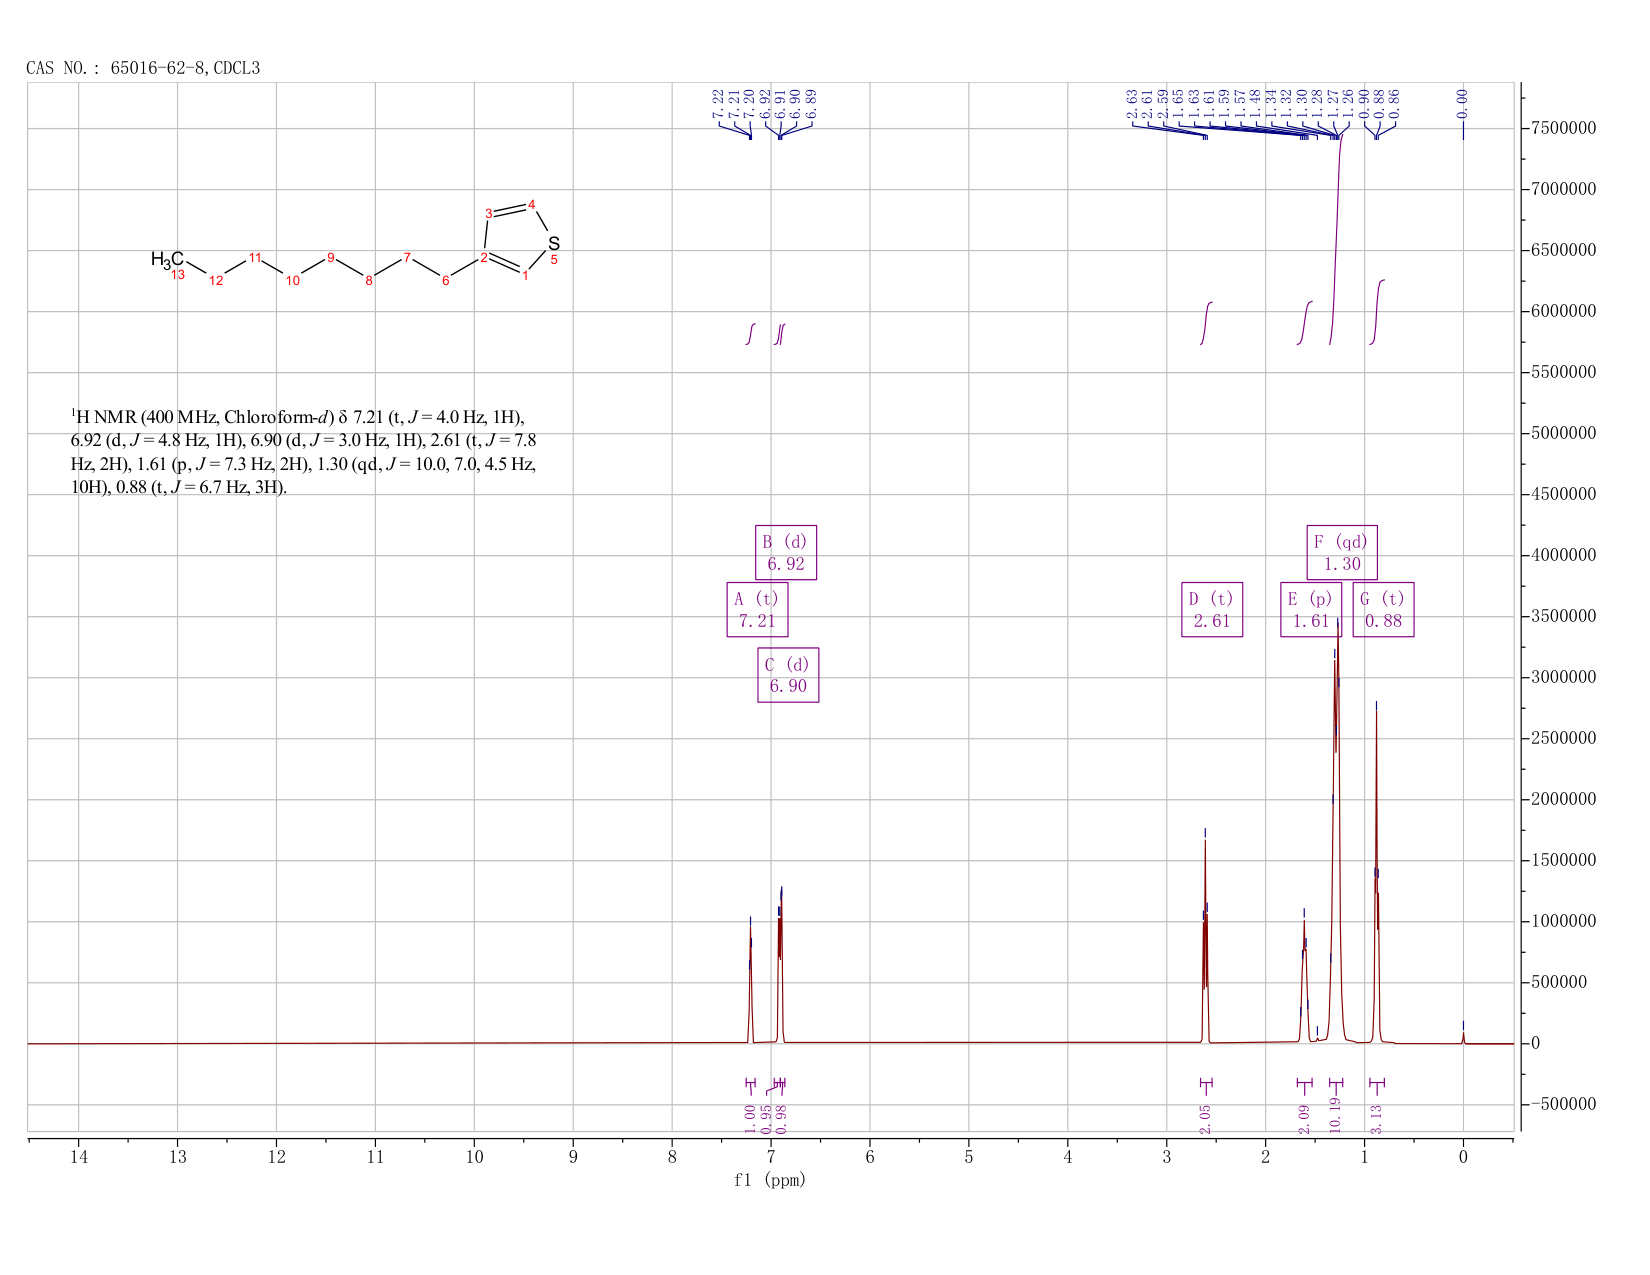The width and height of the screenshot is (1650, 1275).
Task: Click multiplet box B (d) 6.92
Action: coord(785,553)
